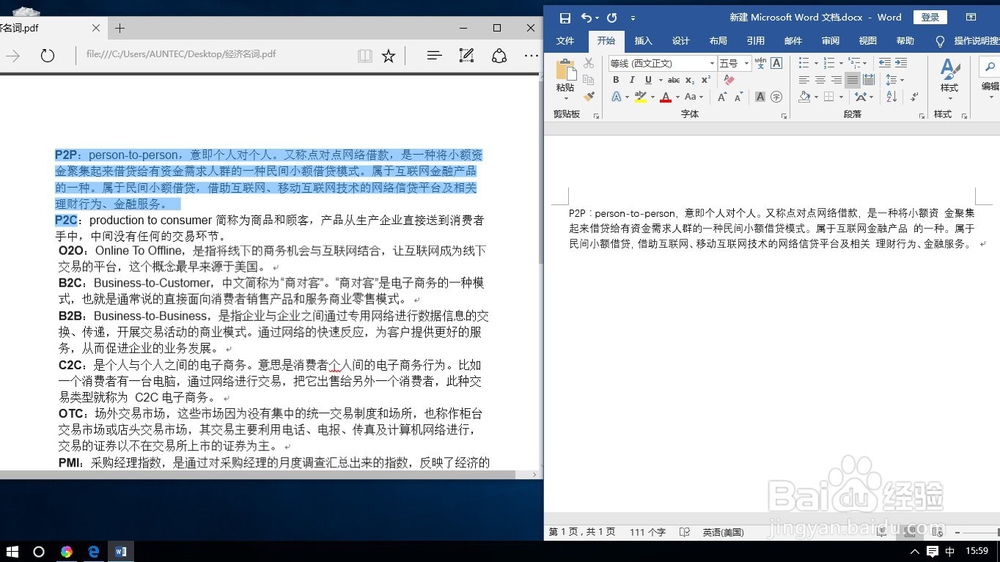Apply red font color
This screenshot has height=562, width=1000.
(x=666, y=97)
